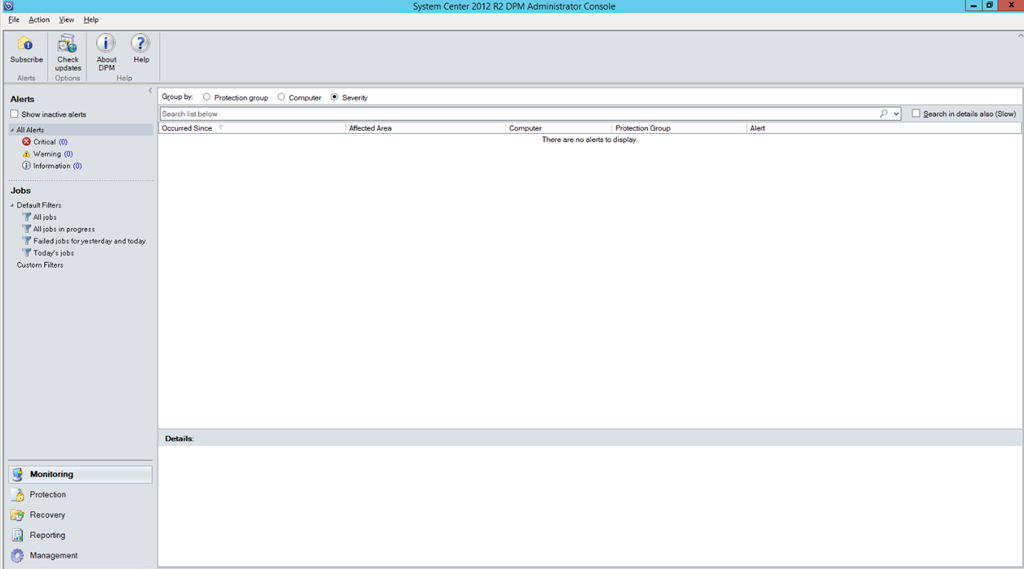Open the search box dropdown arrow
The image size is (1024, 569).
click(896, 114)
